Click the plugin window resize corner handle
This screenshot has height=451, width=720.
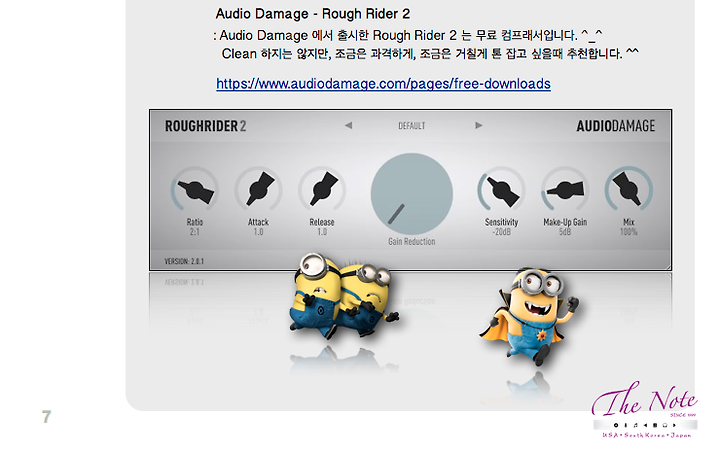[x=667, y=266]
